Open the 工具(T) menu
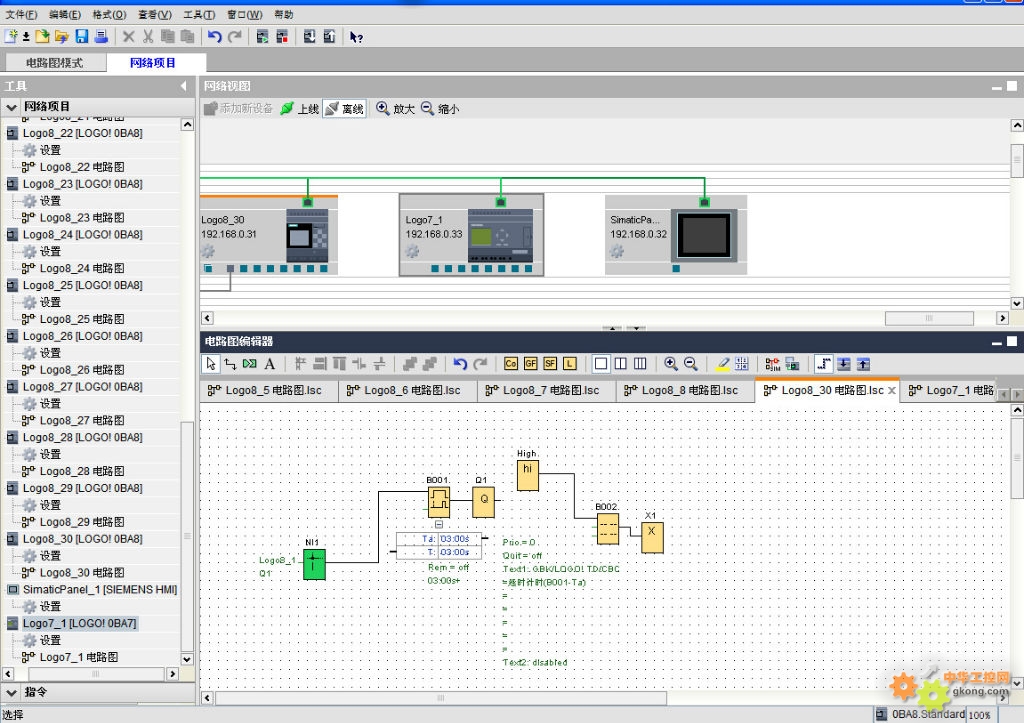 pyautogui.click(x=199, y=14)
